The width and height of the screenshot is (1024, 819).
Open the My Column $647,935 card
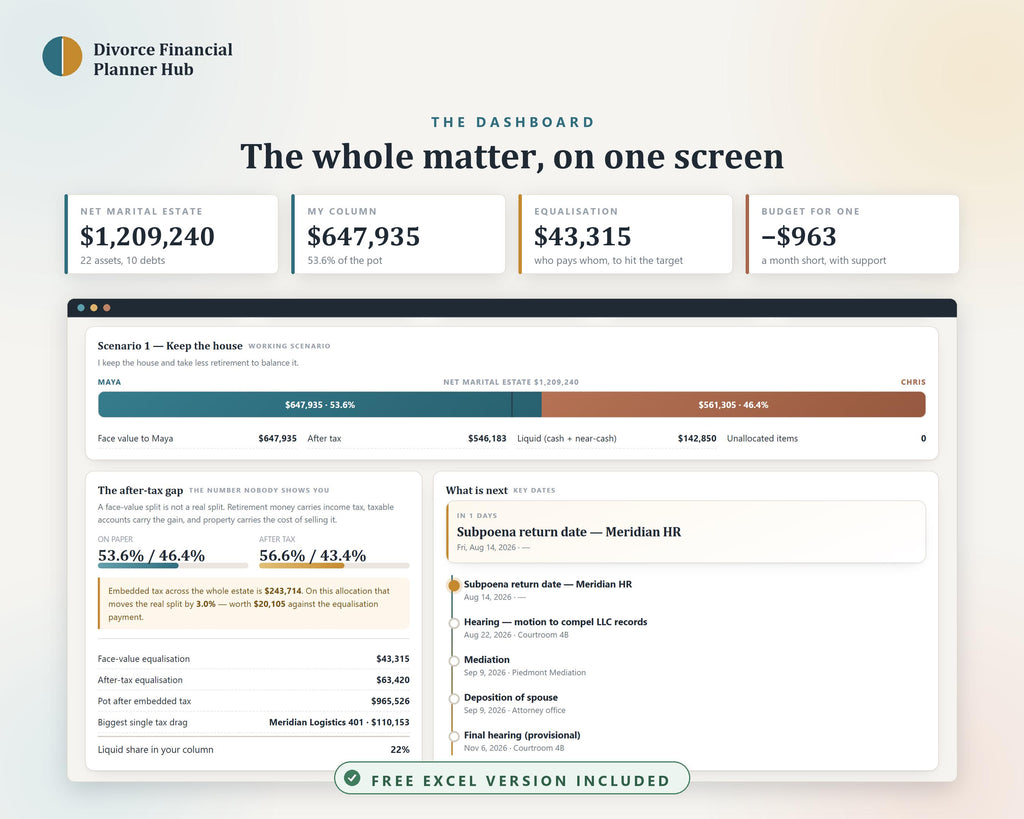tap(398, 234)
